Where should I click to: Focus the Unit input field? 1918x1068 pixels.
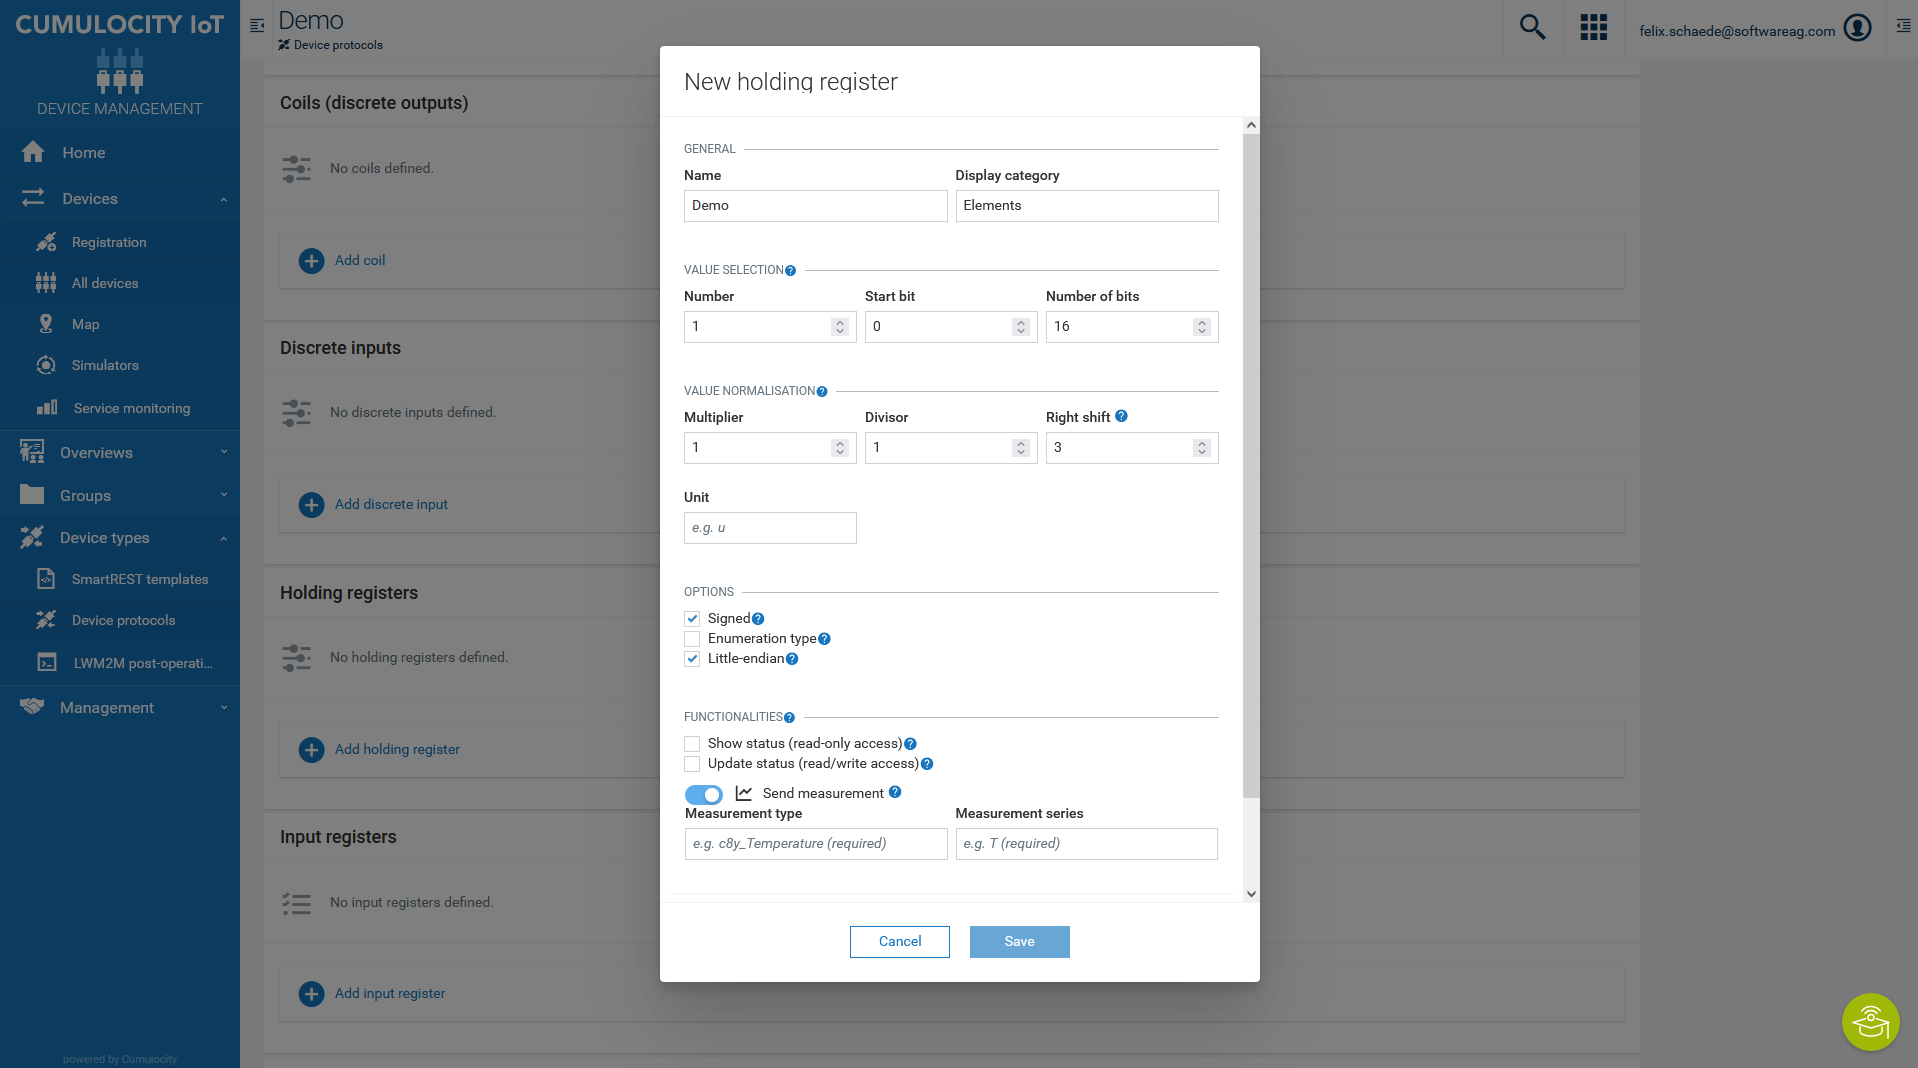[770, 528]
